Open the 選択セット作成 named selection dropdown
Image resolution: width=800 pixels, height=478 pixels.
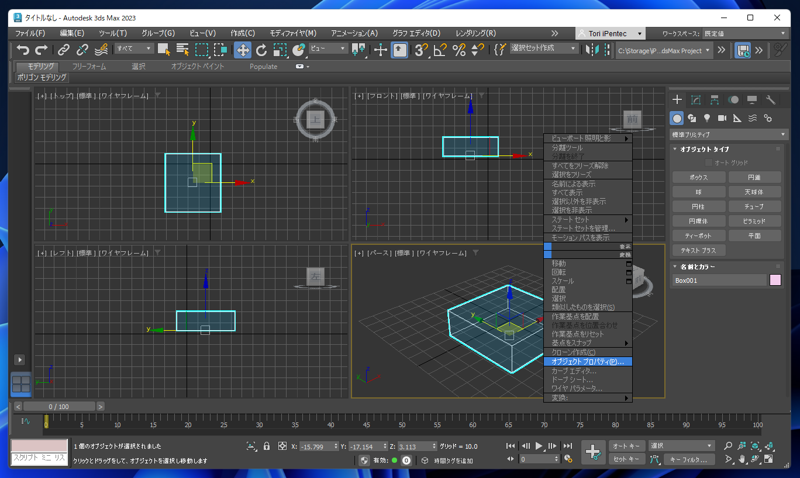click(x=543, y=48)
